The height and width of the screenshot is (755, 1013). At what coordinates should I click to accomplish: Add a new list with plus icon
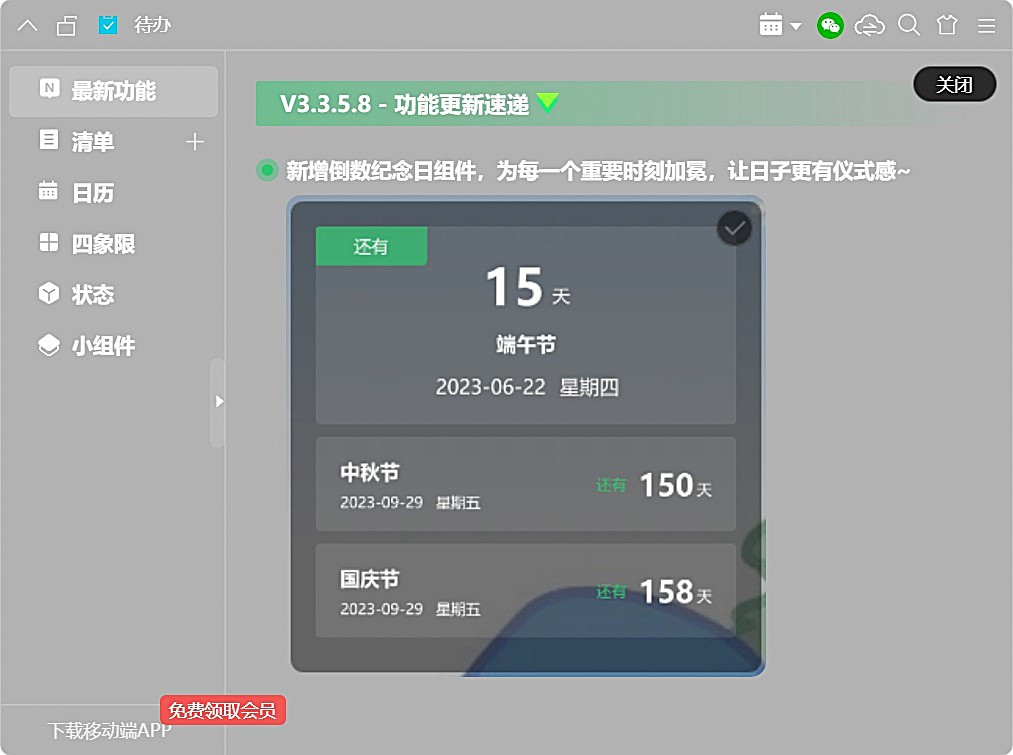[195, 142]
